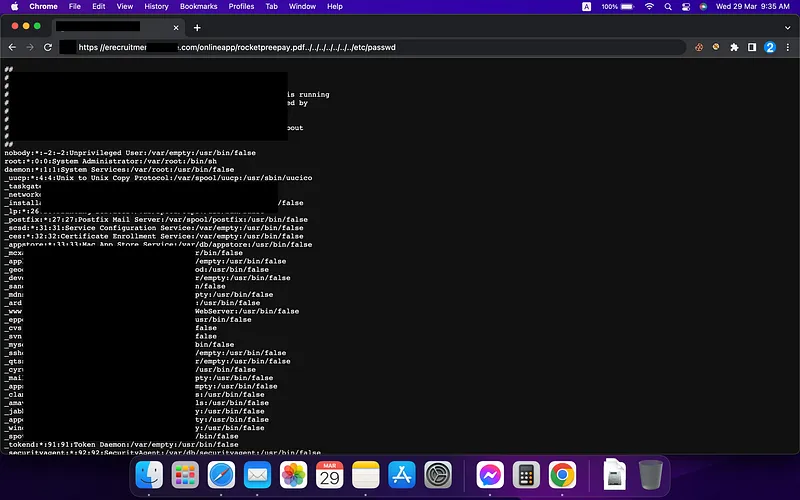Screen dimensions: 800x500
Task: Open Mail from the Dock
Action: point(257,474)
